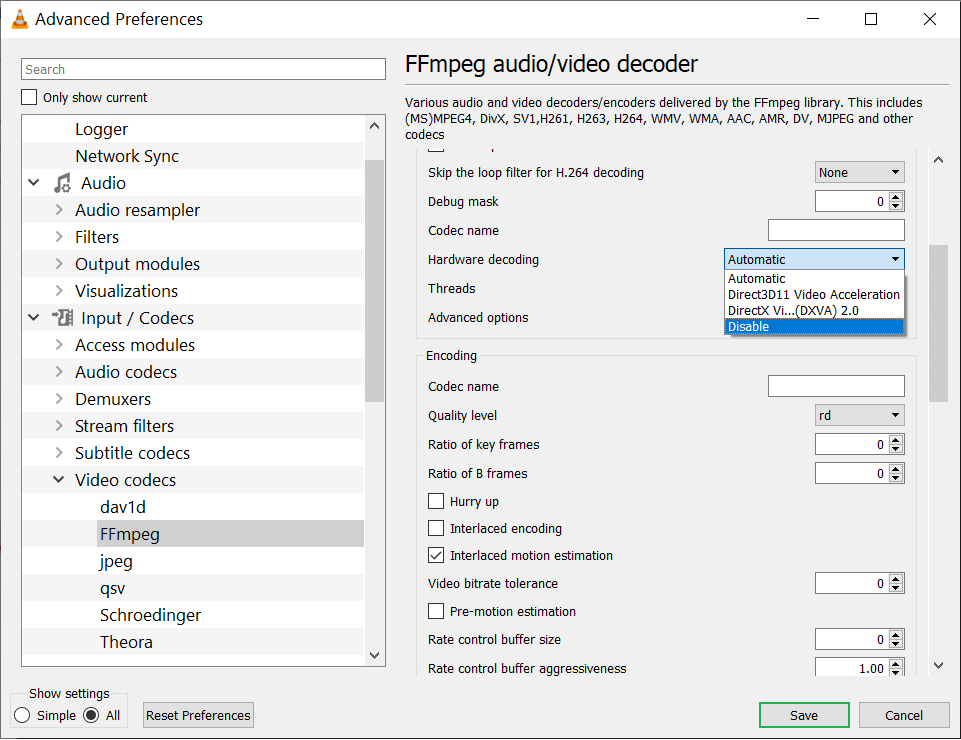Increase Ratio of key frames value
The image size is (961, 740).
[x=896, y=440]
